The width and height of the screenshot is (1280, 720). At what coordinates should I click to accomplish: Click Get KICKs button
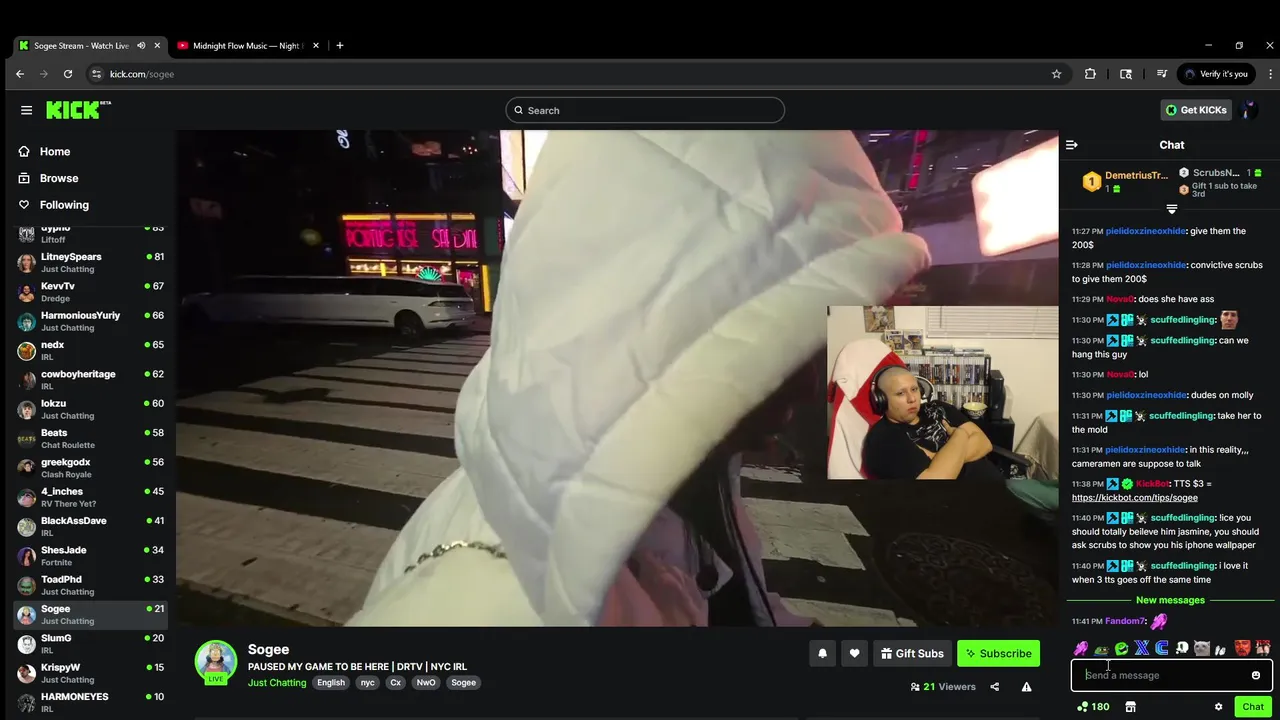coord(1196,110)
